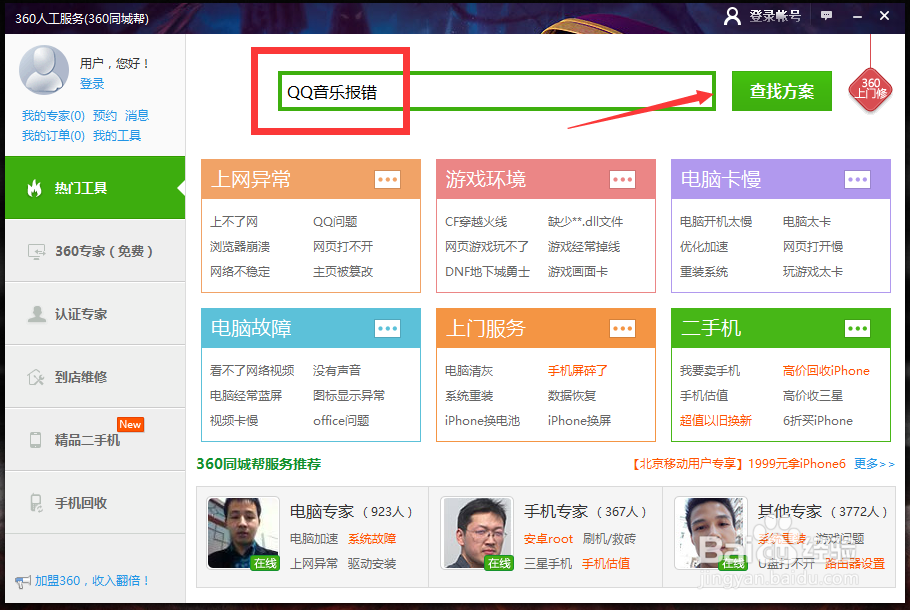910x610 pixels.
Task: Switch to 360专家(免费) sidebar tab
Action: click(95, 251)
